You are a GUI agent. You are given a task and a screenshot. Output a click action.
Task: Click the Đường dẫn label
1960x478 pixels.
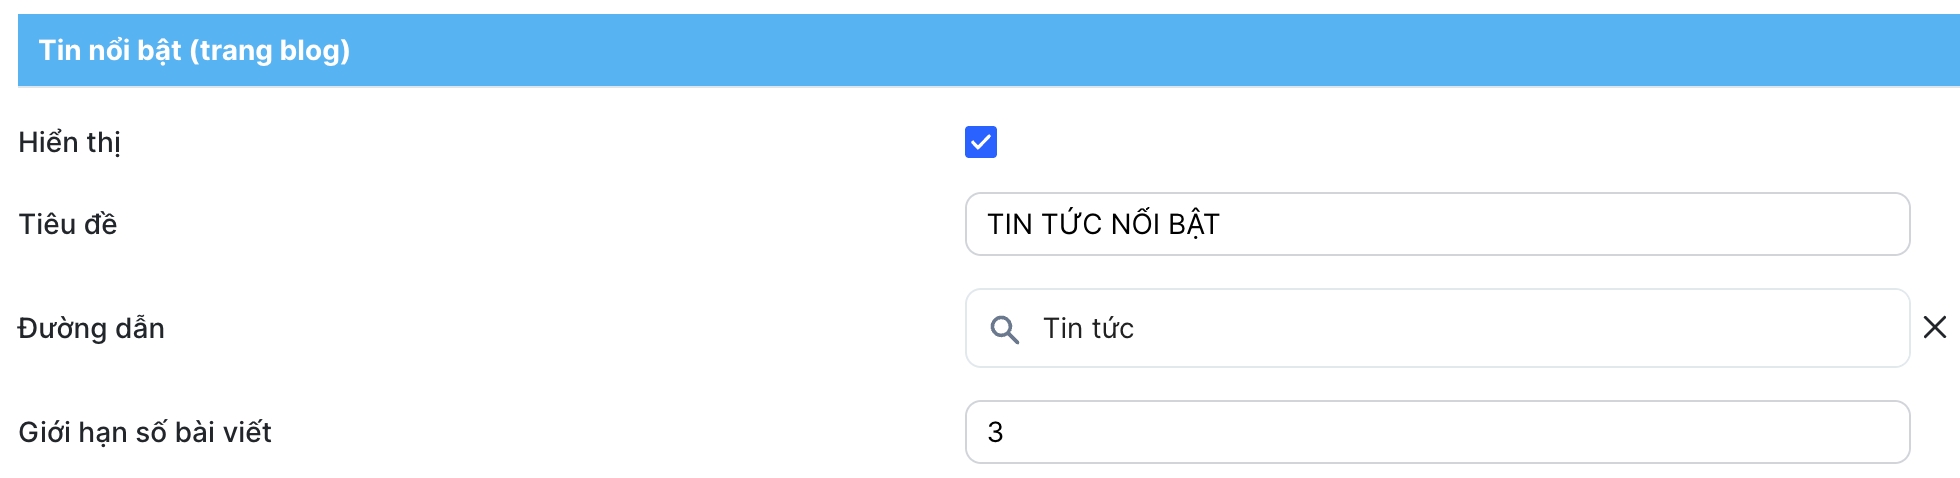tap(91, 328)
